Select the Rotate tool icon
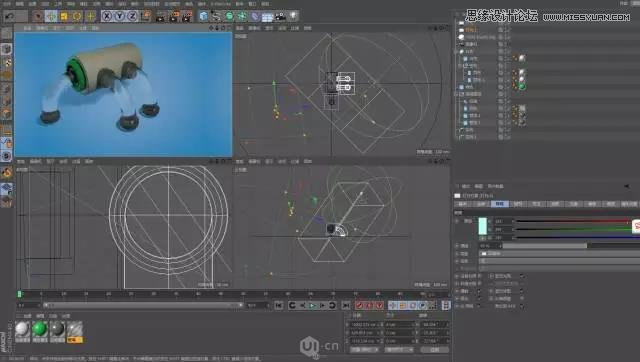This screenshot has width=640, height=362. [x=77, y=16]
